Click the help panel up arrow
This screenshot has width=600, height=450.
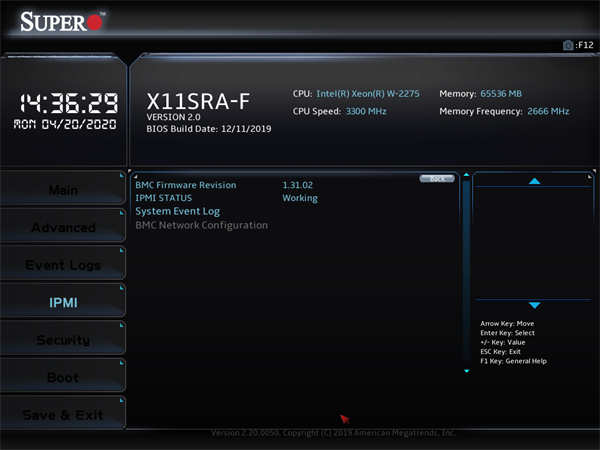coord(534,181)
